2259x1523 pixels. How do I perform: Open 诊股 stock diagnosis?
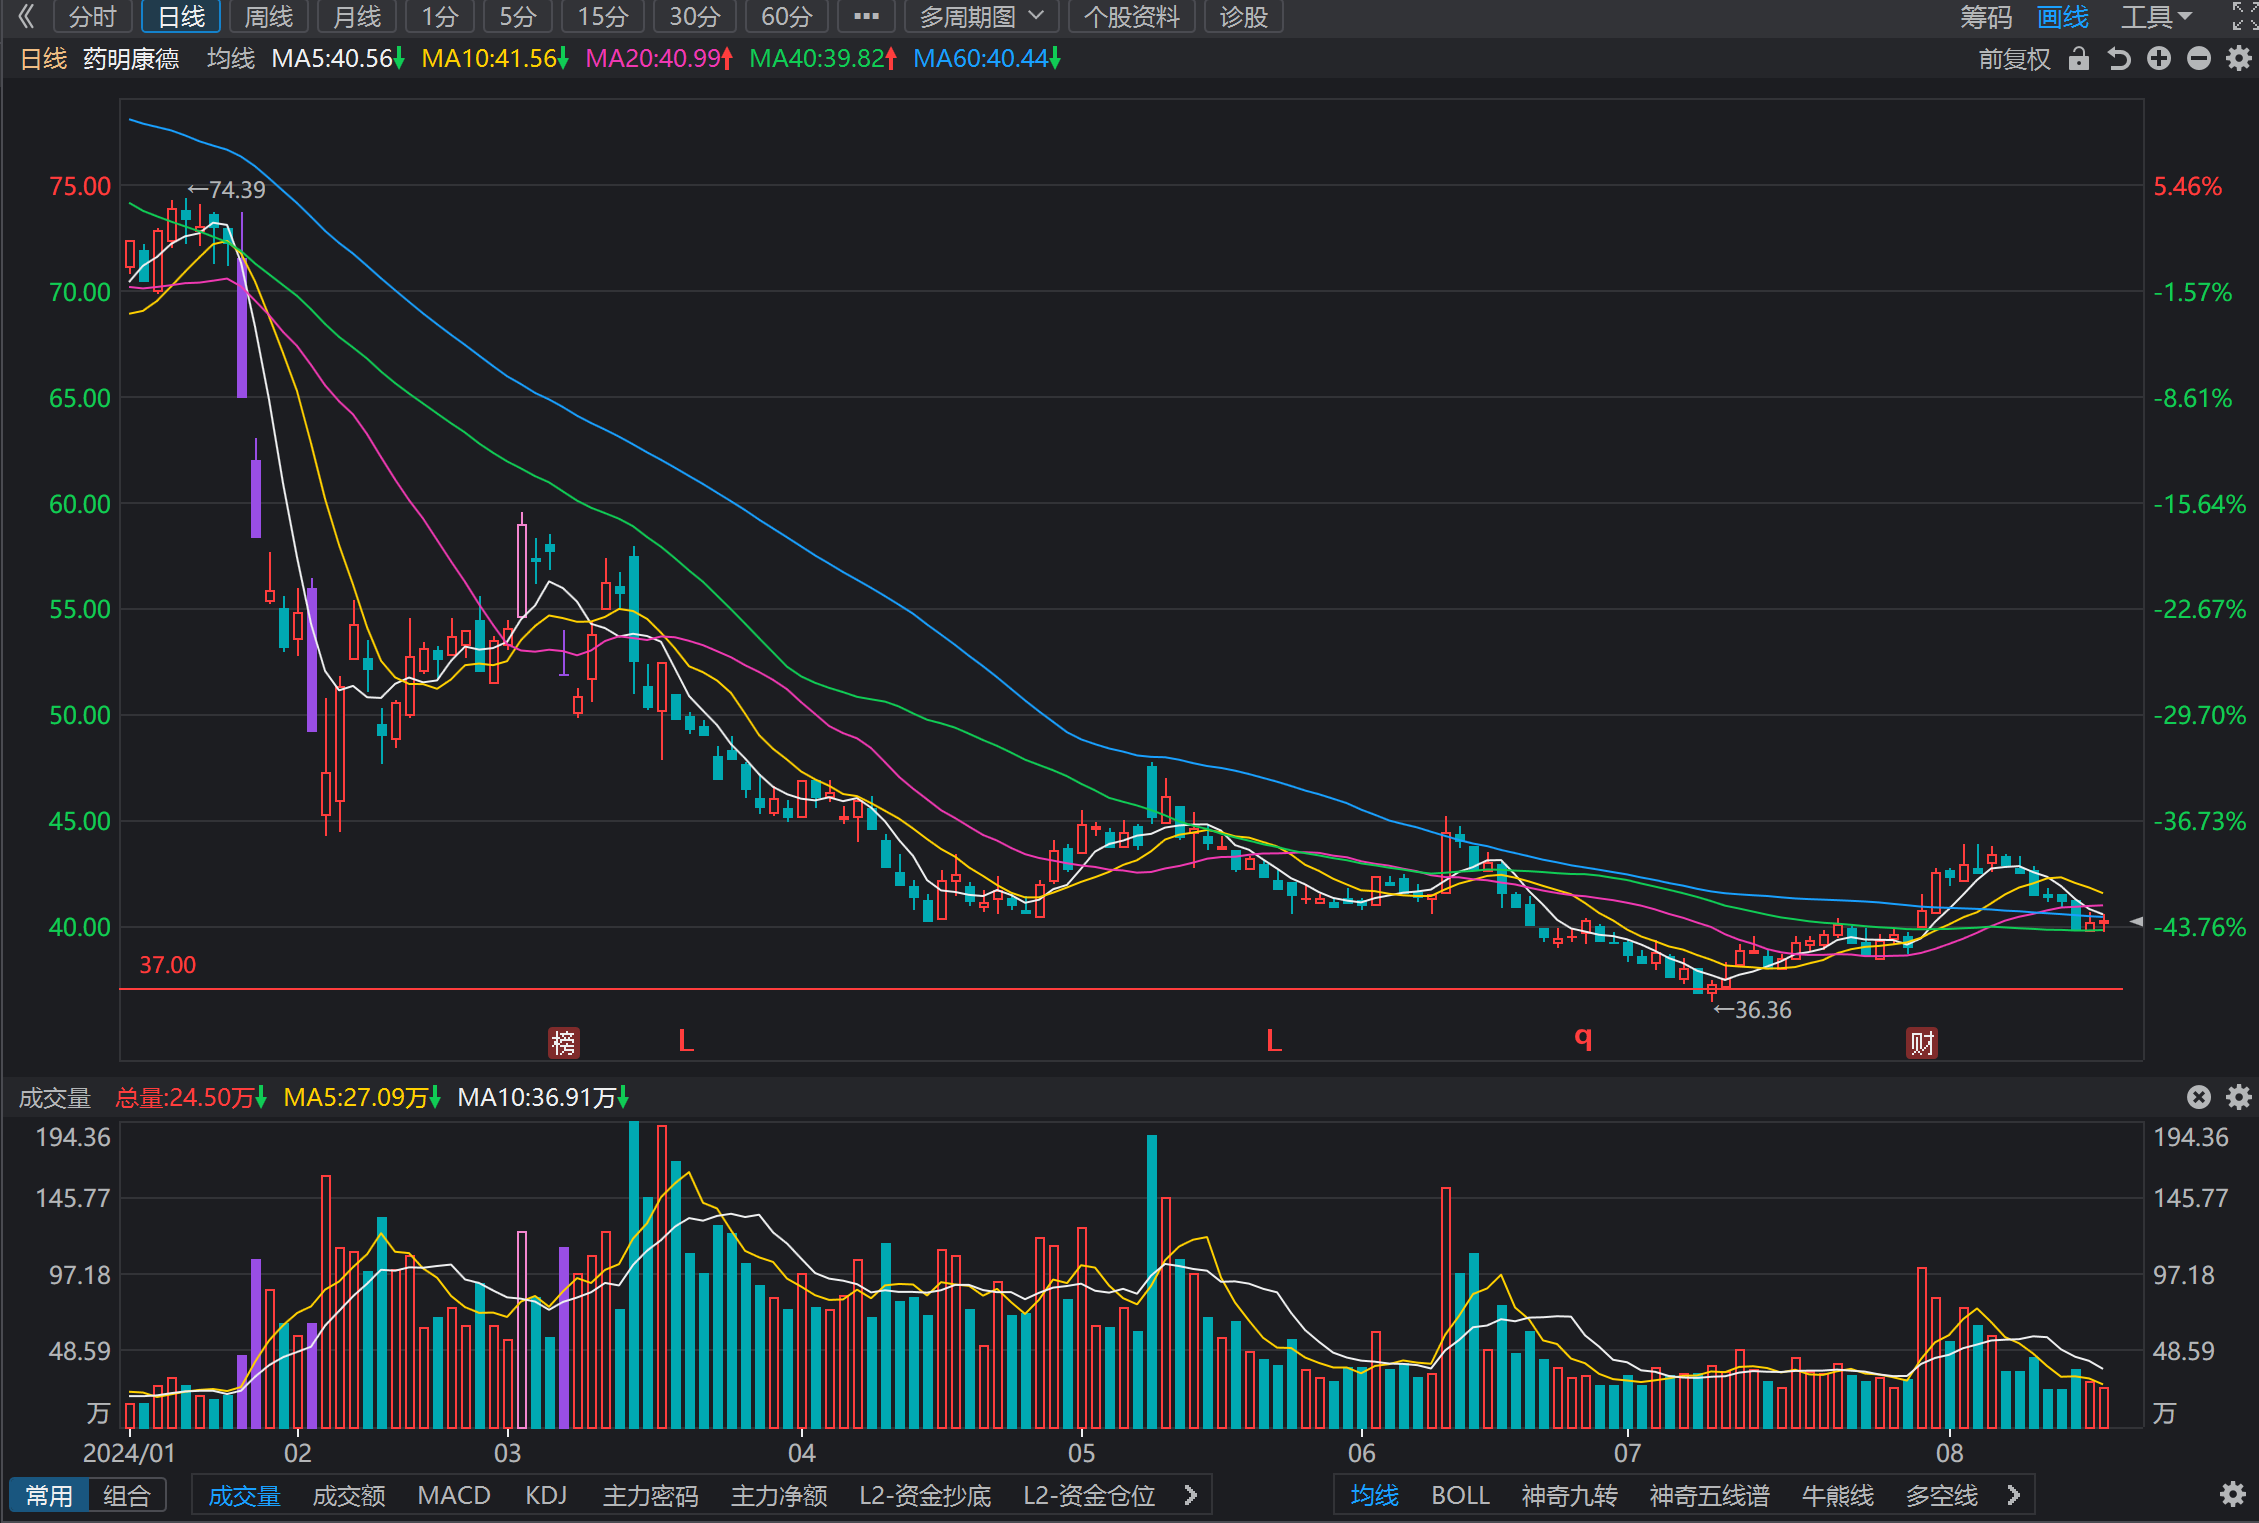point(1244,16)
